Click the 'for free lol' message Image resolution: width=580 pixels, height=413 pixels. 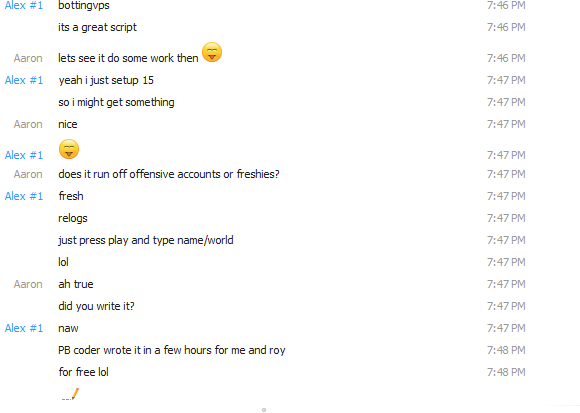point(84,372)
